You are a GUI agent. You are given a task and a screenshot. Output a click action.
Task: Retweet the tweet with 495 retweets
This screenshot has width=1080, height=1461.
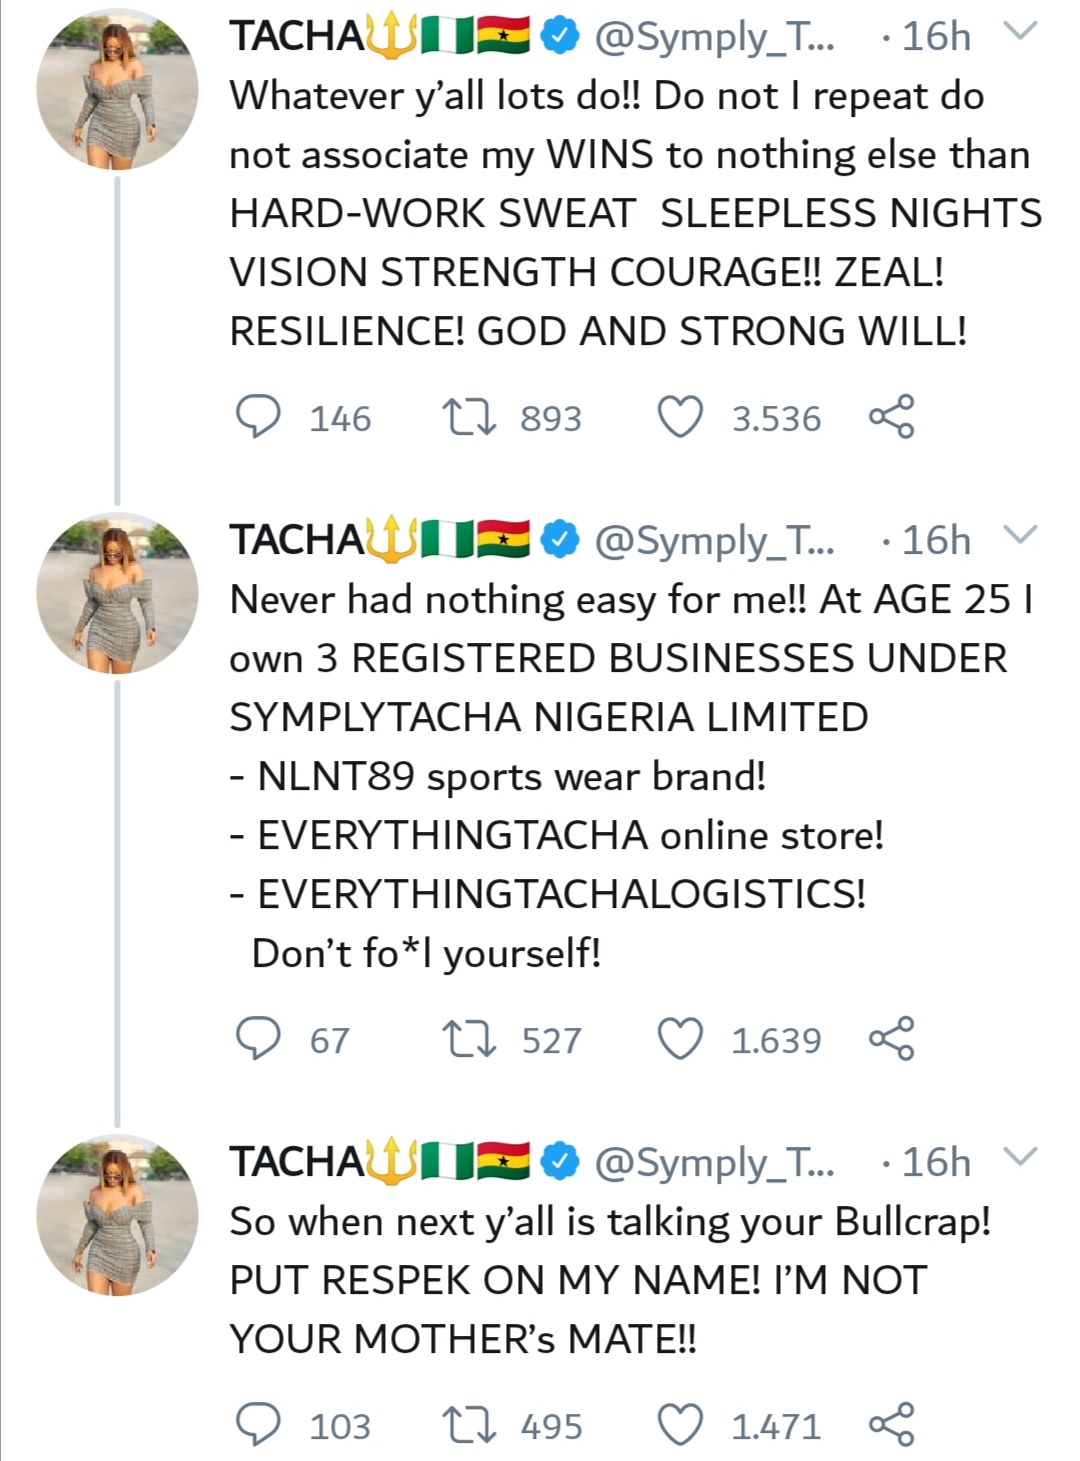pos(469,1425)
